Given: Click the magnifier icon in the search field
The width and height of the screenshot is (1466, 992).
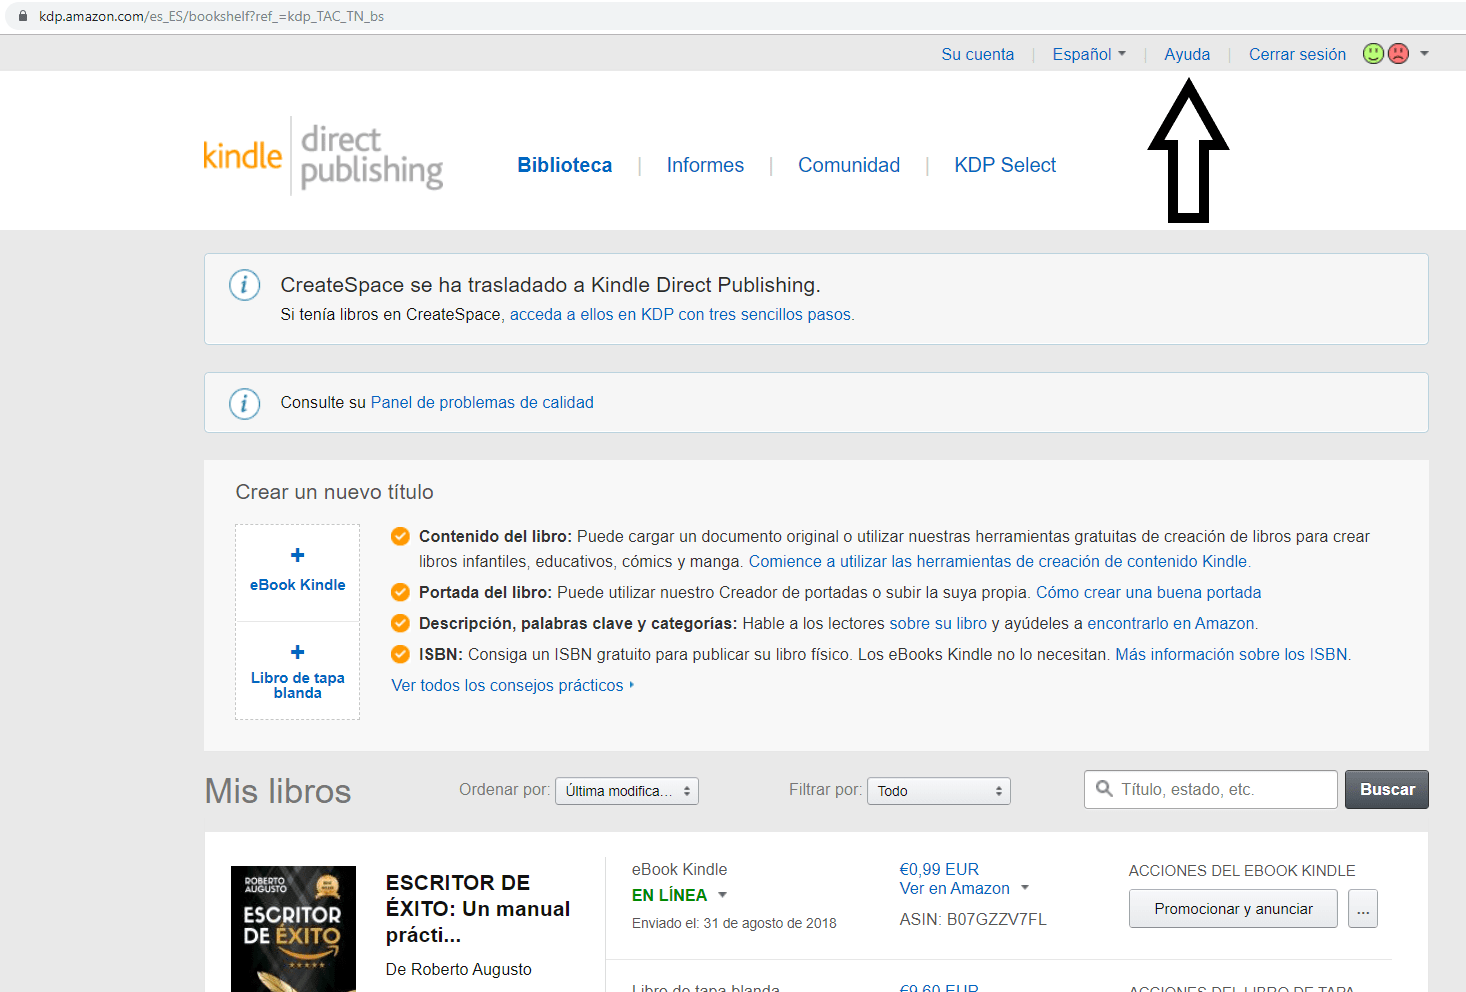Looking at the screenshot, I should 1104,789.
